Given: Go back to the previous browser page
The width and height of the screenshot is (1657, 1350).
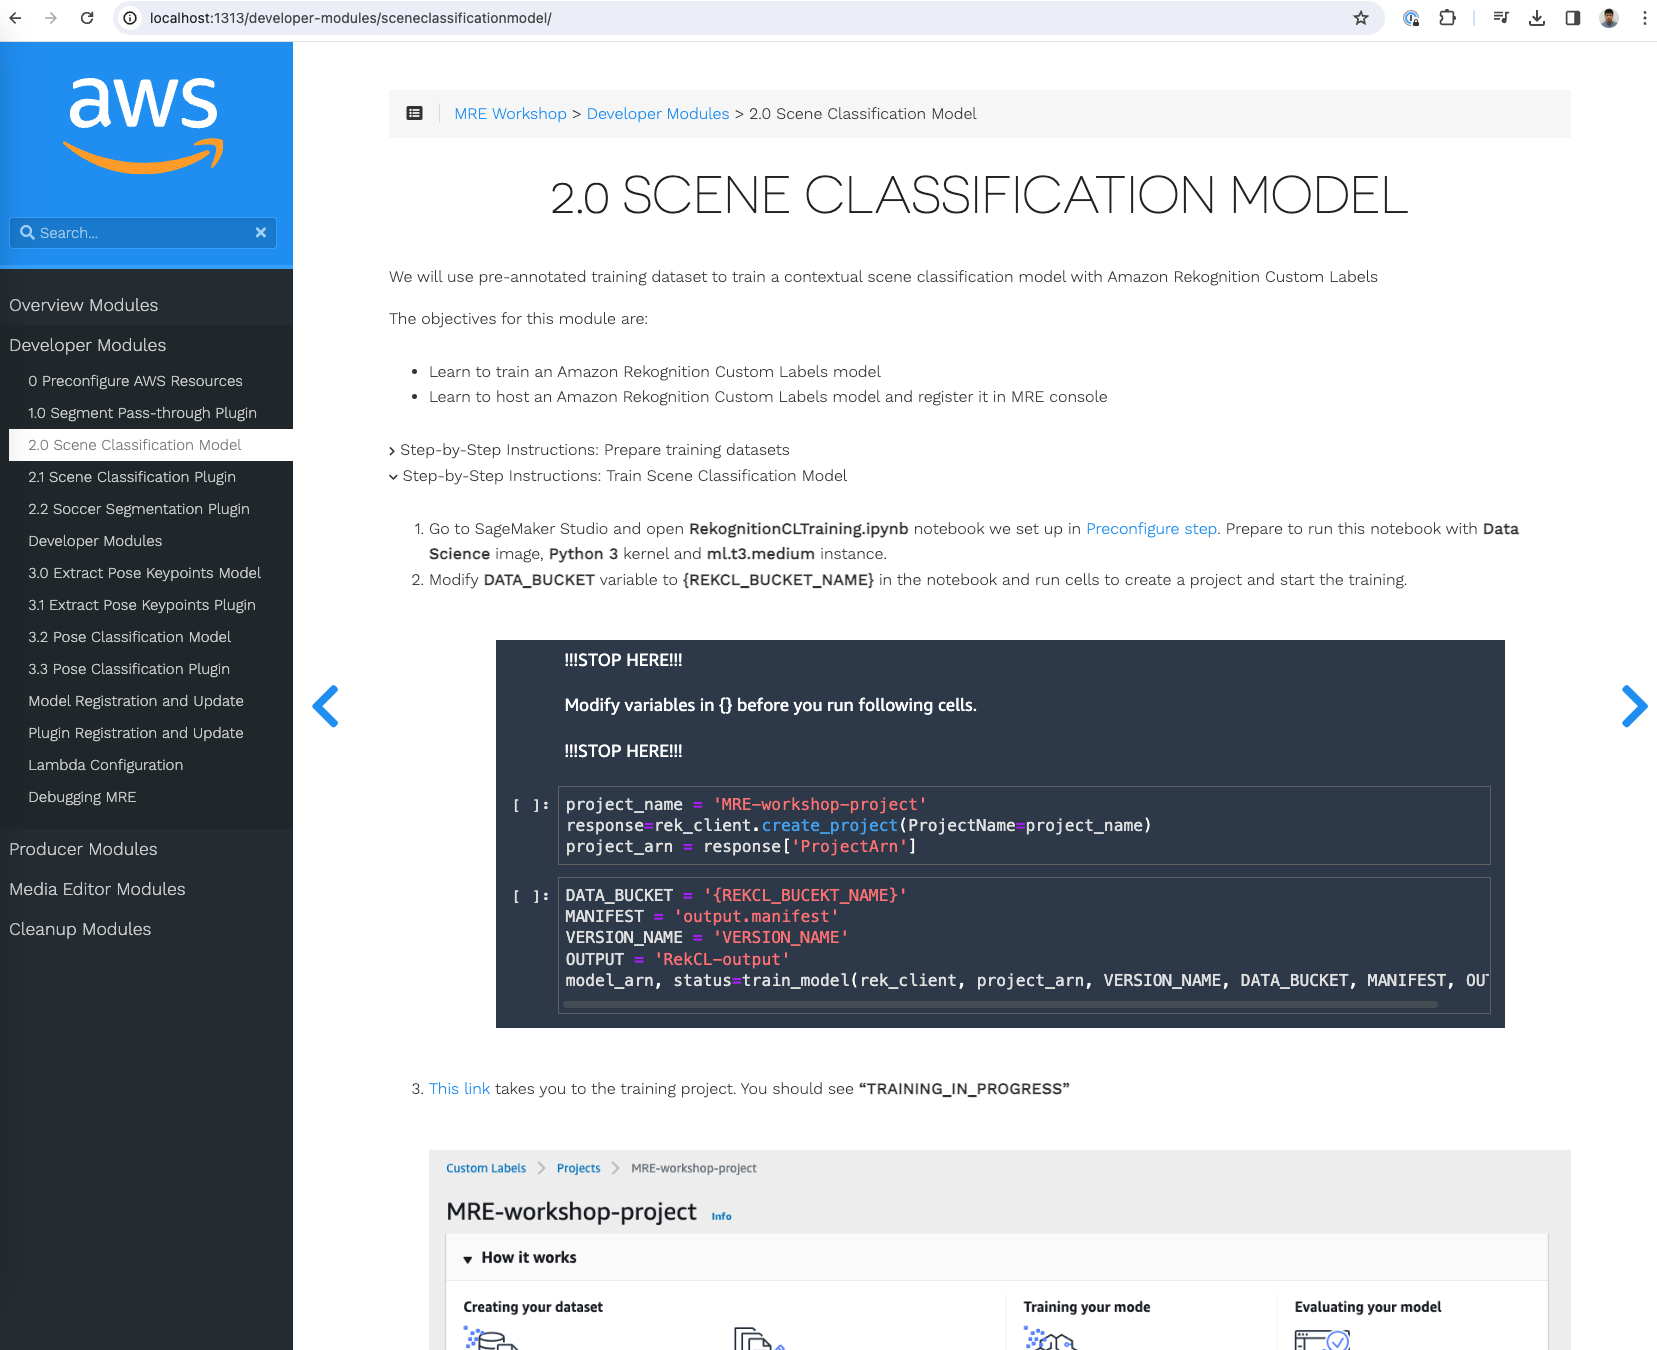Looking at the screenshot, I should point(16,18).
